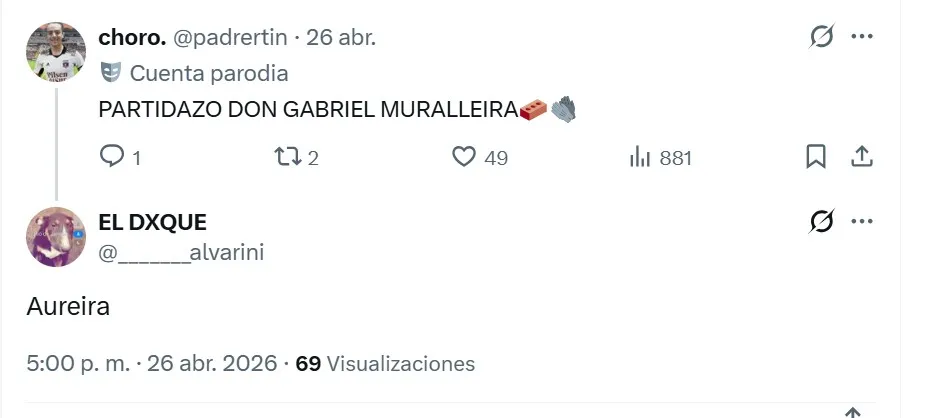
Task: Open EL DXQUE's profile avatar
Action: 56,237
